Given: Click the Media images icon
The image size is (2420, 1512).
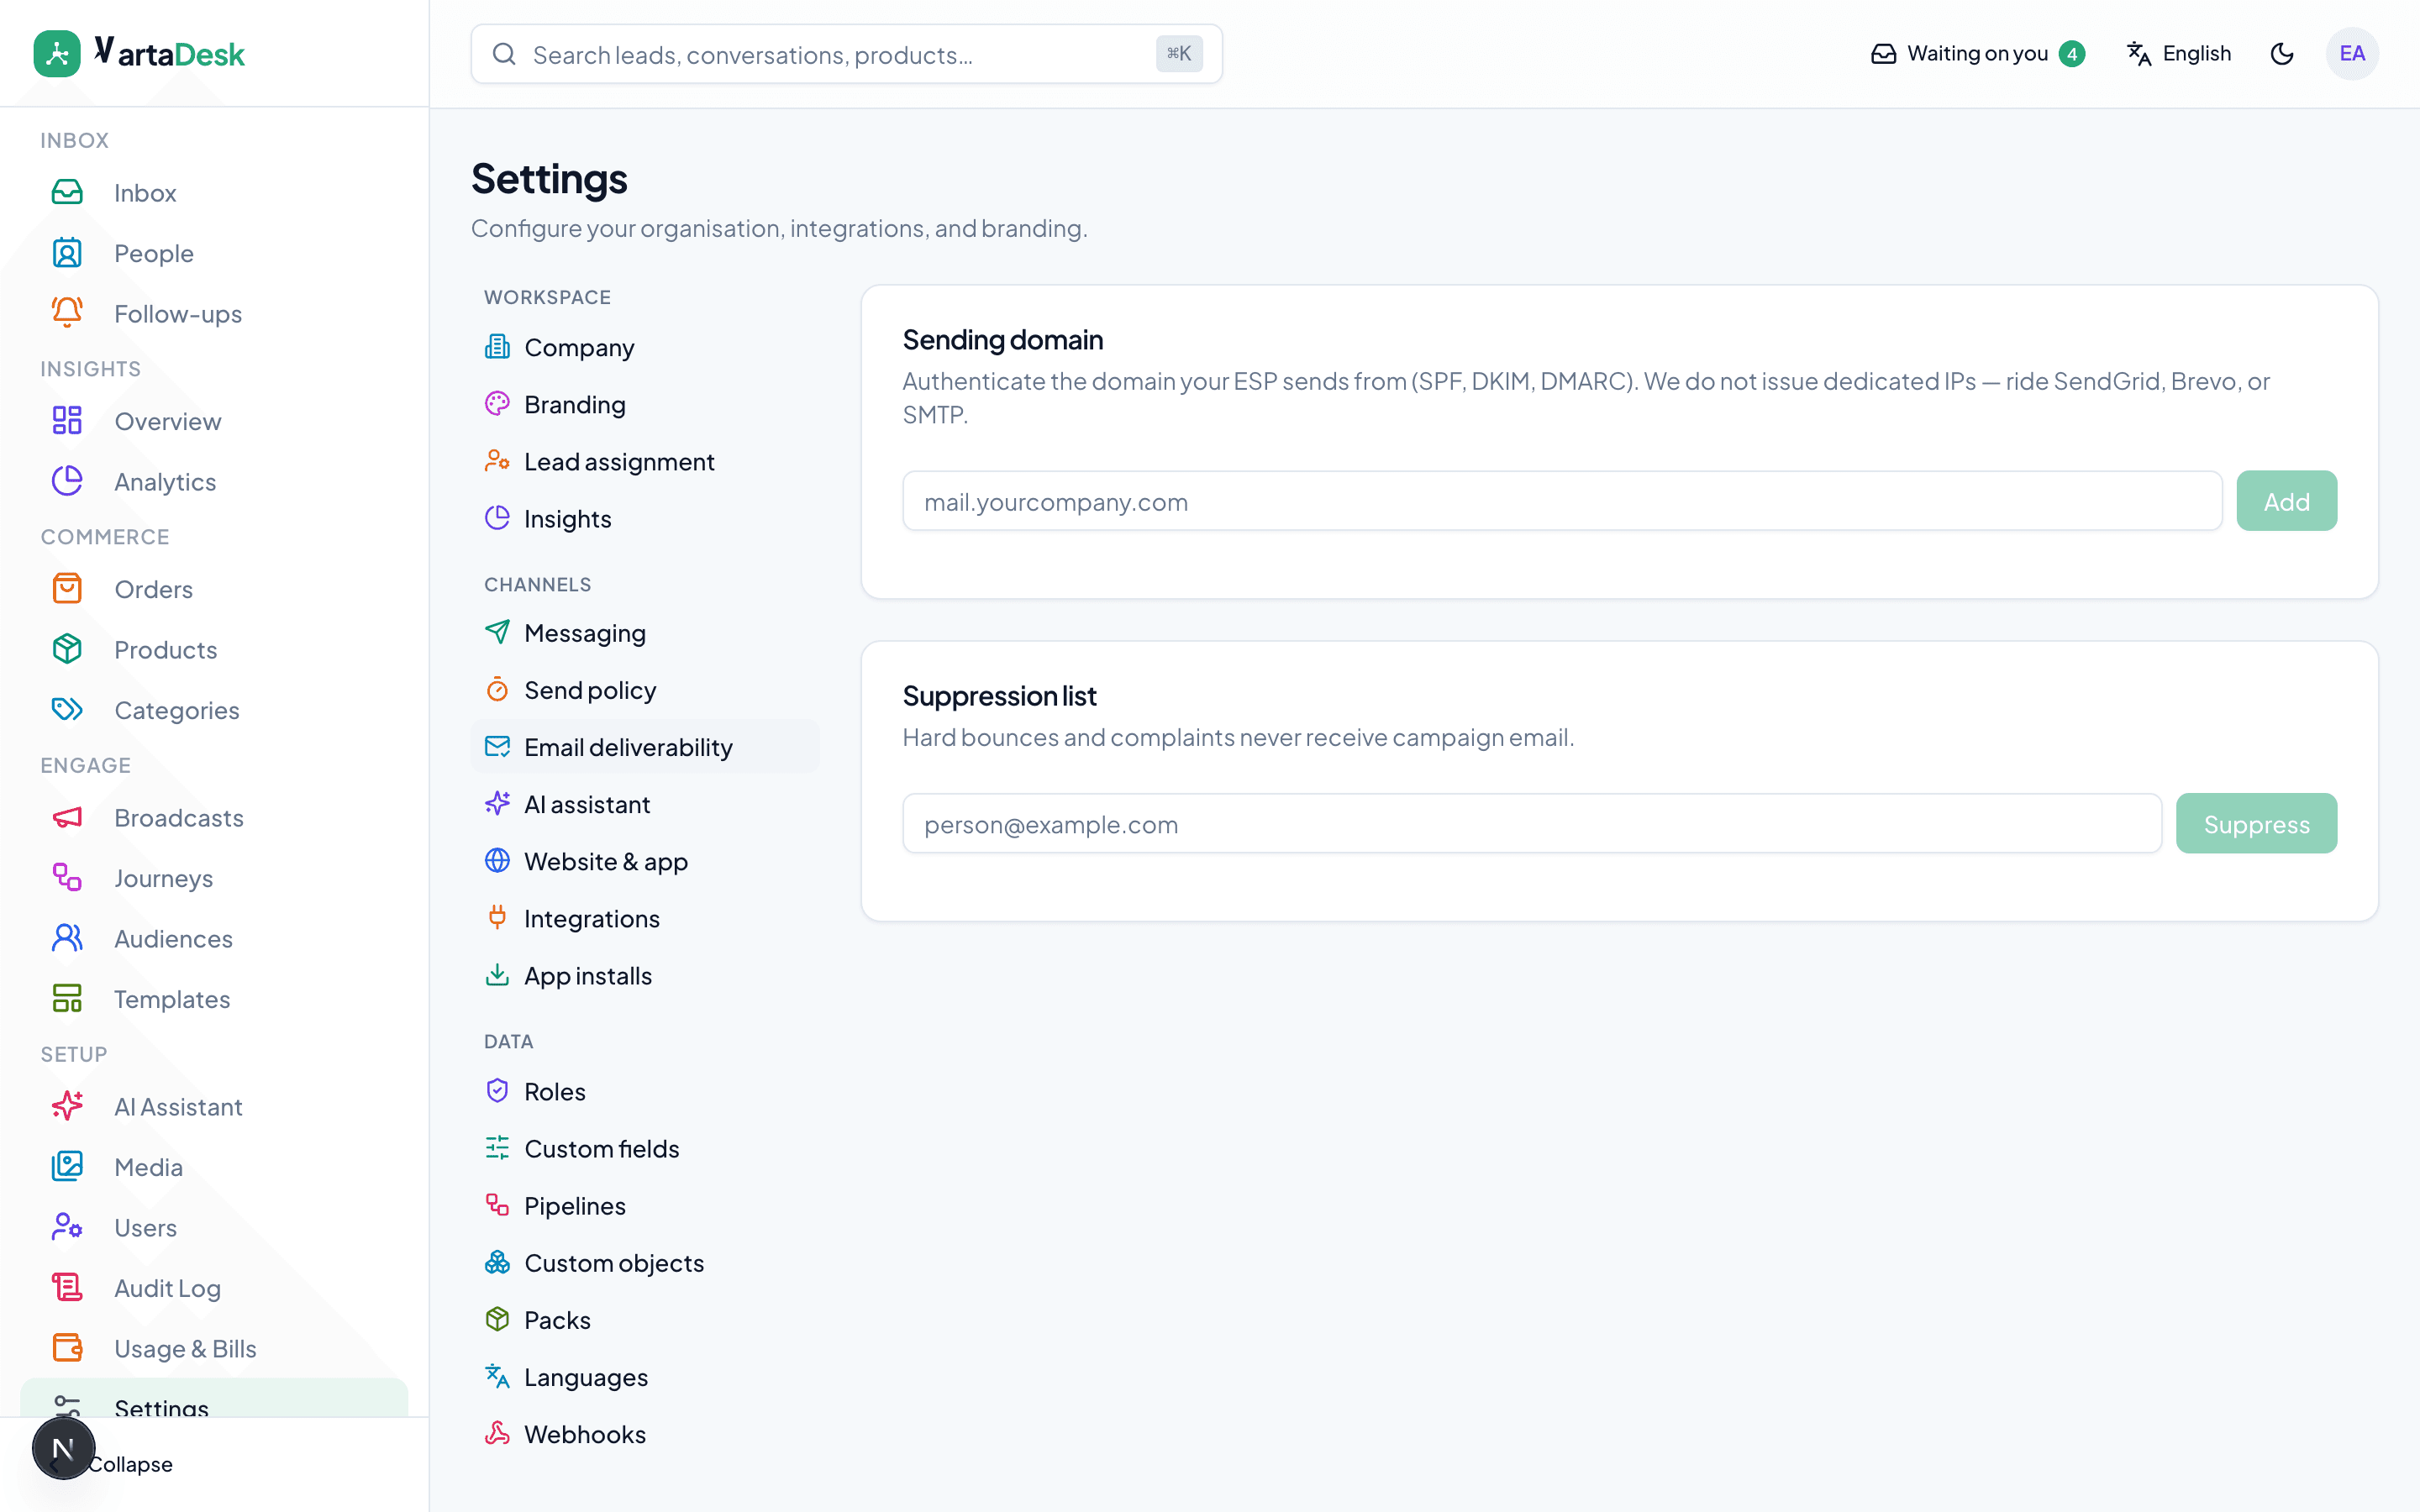Looking at the screenshot, I should (67, 1167).
